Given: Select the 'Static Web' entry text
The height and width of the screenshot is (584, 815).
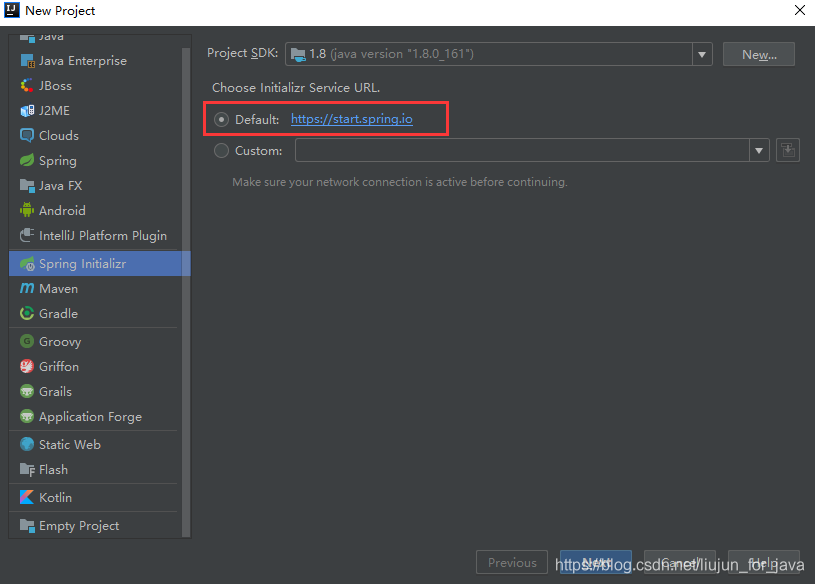Looking at the screenshot, I should point(70,444).
